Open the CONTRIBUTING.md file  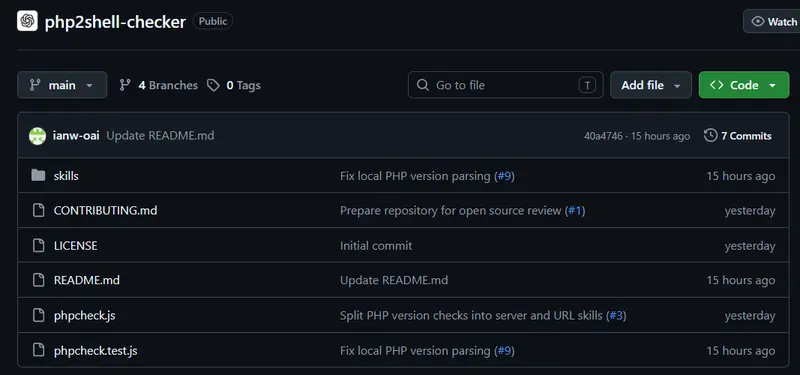pyautogui.click(x=106, y=210)
